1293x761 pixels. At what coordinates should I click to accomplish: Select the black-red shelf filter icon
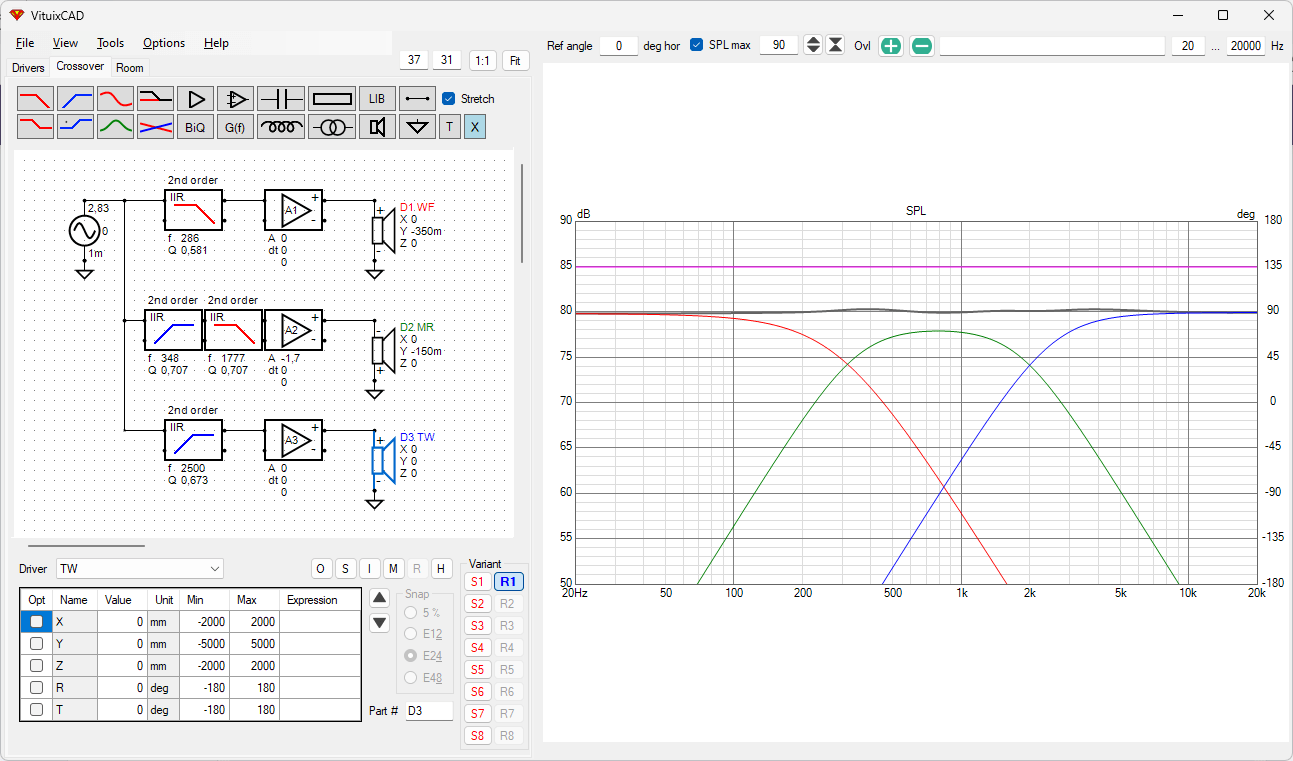[156, 99]
